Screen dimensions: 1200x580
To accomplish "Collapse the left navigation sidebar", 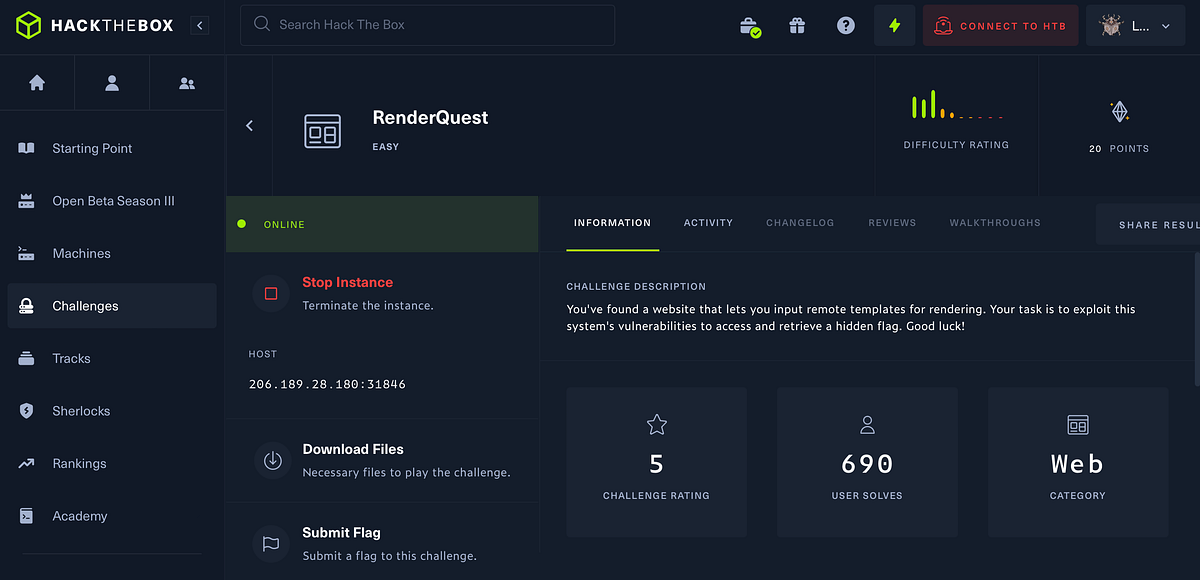I will (x=199, y=25).
